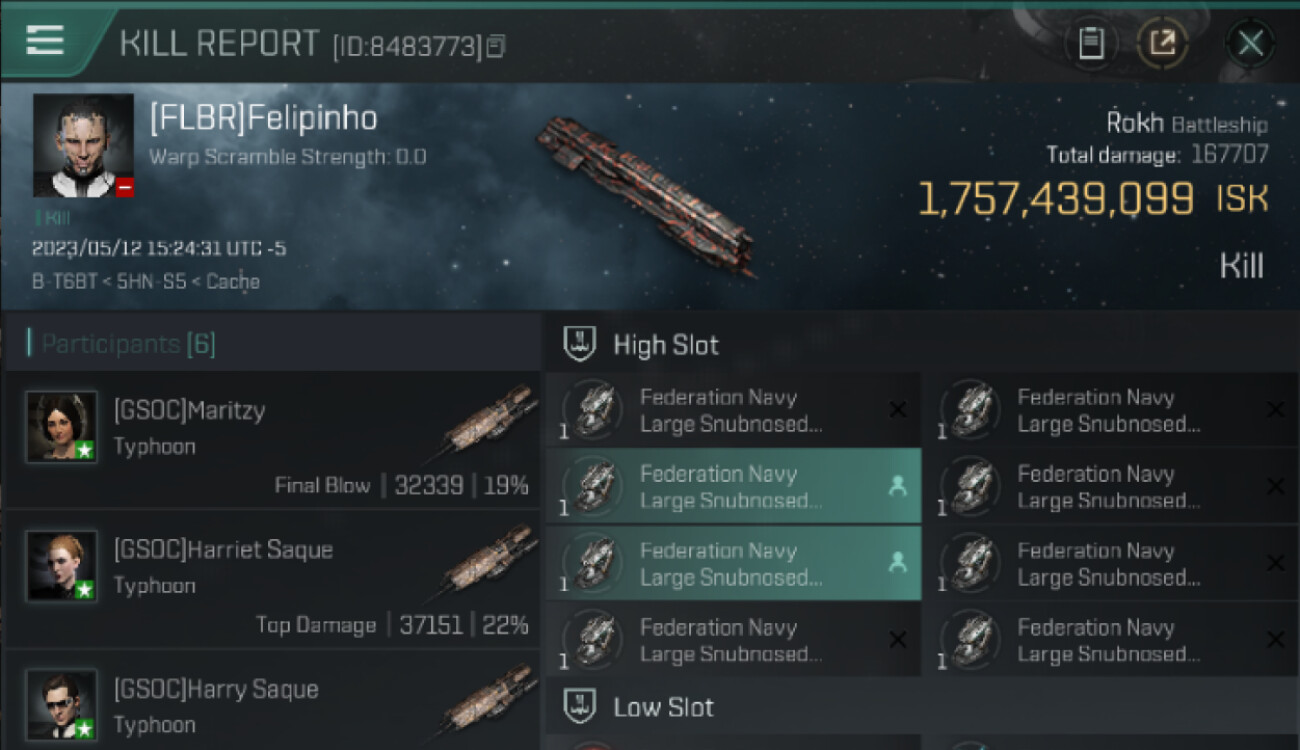Open the hamburger menu
This screenshot has height=750, width=1300.
[45, 40]
